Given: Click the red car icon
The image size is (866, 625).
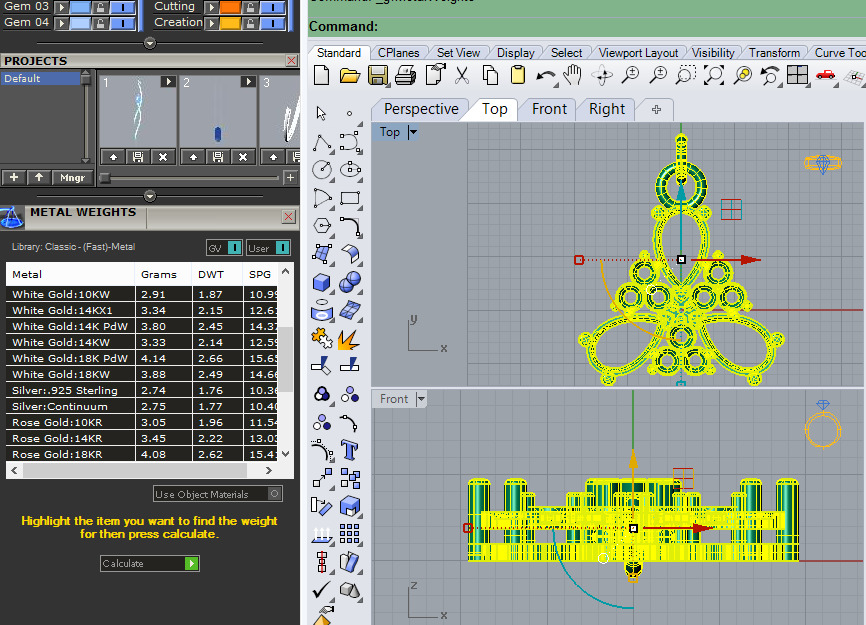Looking at the screenshot, I should [826, 75].
